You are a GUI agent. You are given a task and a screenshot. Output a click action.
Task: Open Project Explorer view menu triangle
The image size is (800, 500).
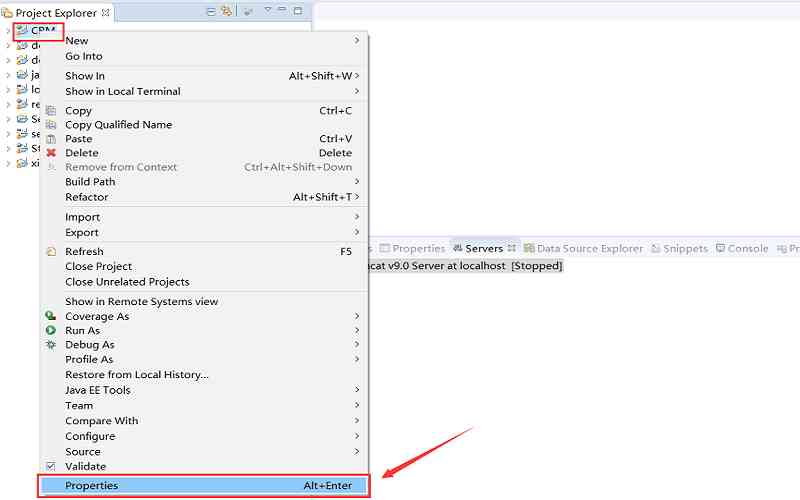point(267,10)
